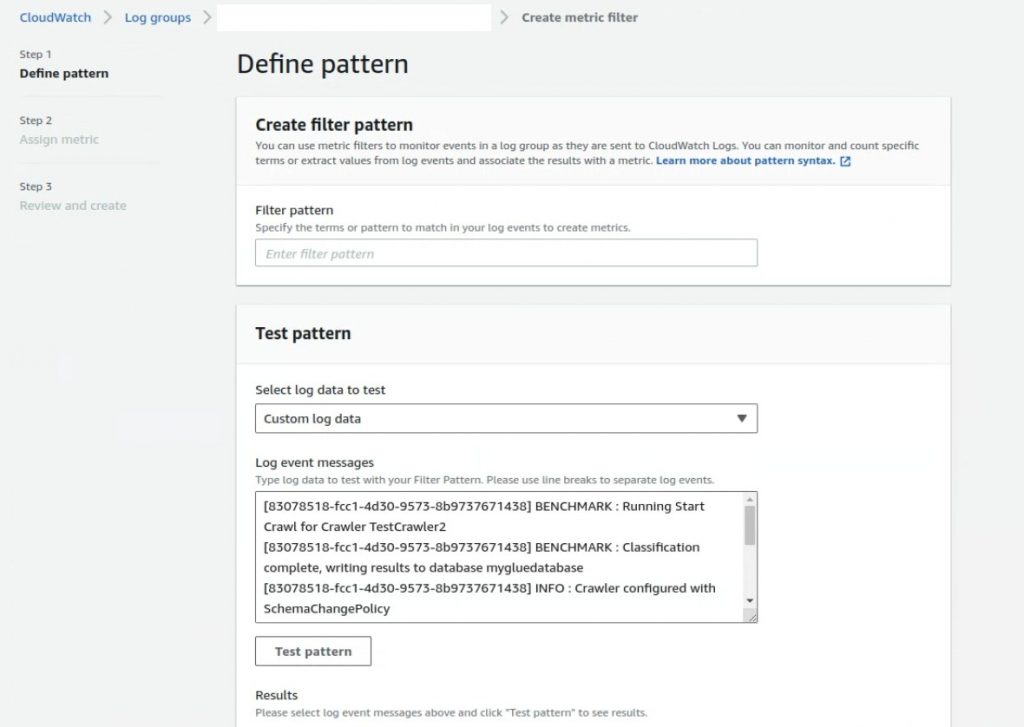1024x727 pixels.
Task: Click the redacted log group name breadcrumb
Action: pyautogui.click(x=354, y=18)
